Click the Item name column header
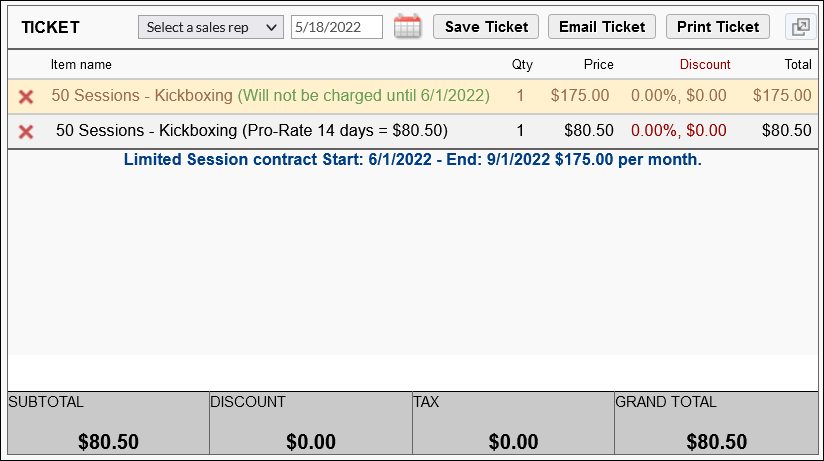The width and height of the screenshot is (824, 461). pyautogui.click(x=81, y=64)
